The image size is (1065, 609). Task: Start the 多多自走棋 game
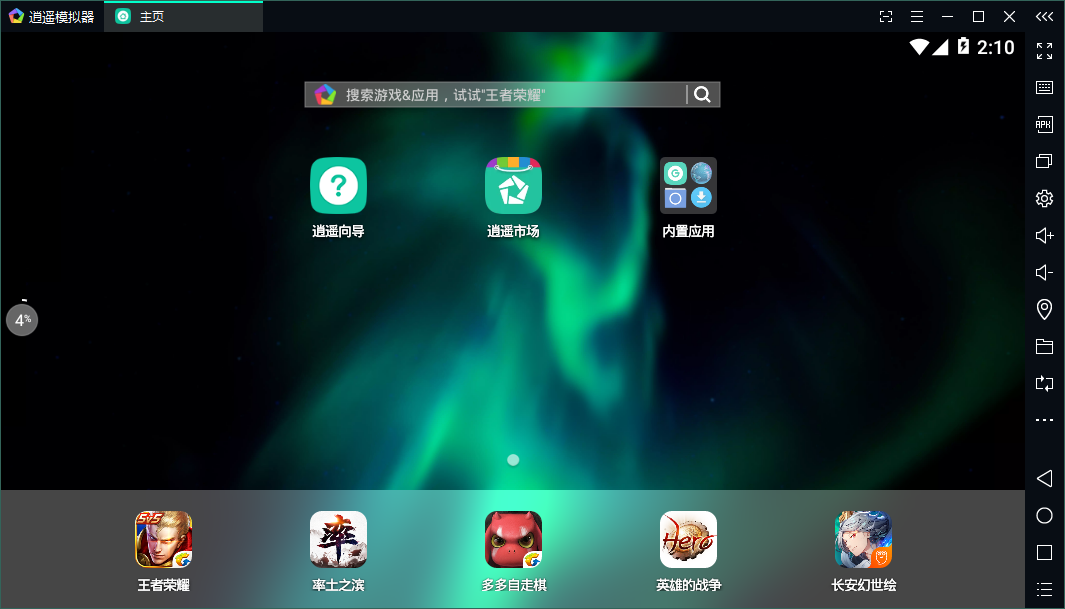pyautogui.click(x=513, y=539)
